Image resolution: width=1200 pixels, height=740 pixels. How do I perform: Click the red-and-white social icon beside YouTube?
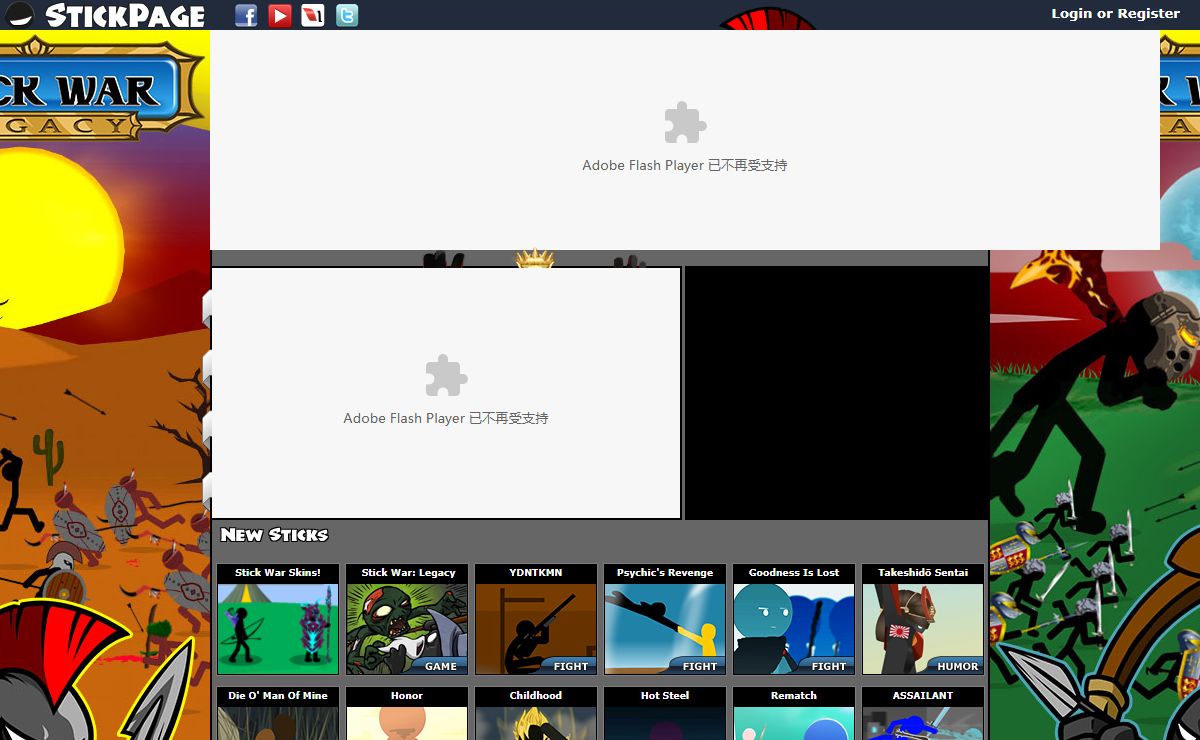pos(313,15)
